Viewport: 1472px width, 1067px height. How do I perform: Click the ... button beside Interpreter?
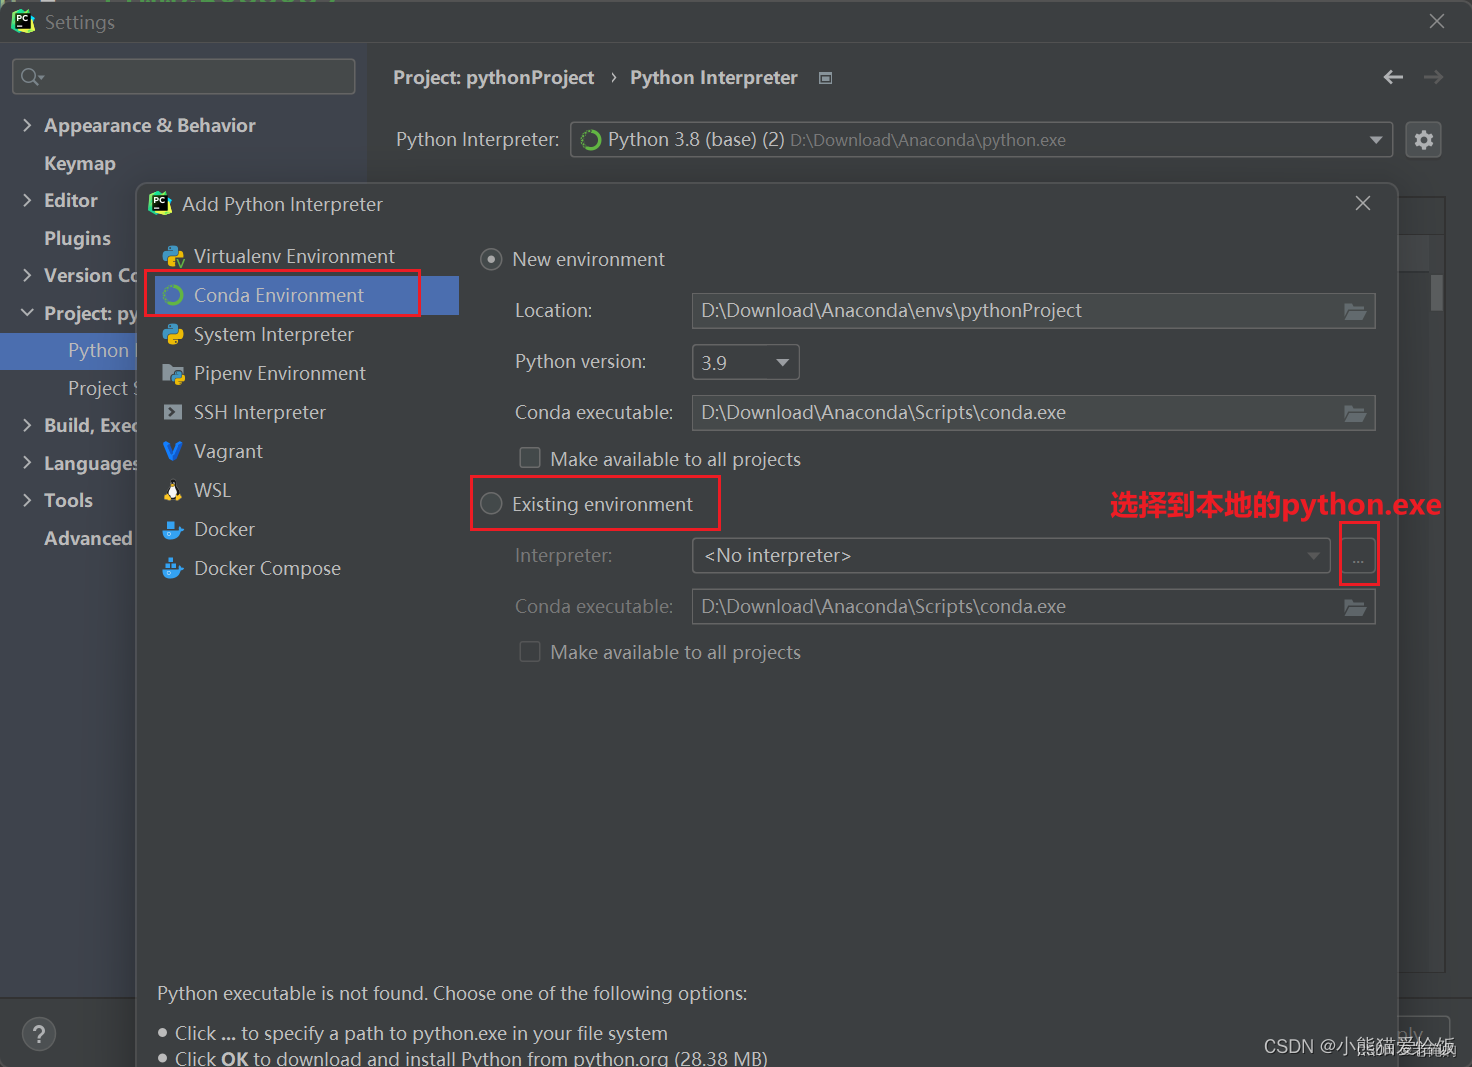1358,556
